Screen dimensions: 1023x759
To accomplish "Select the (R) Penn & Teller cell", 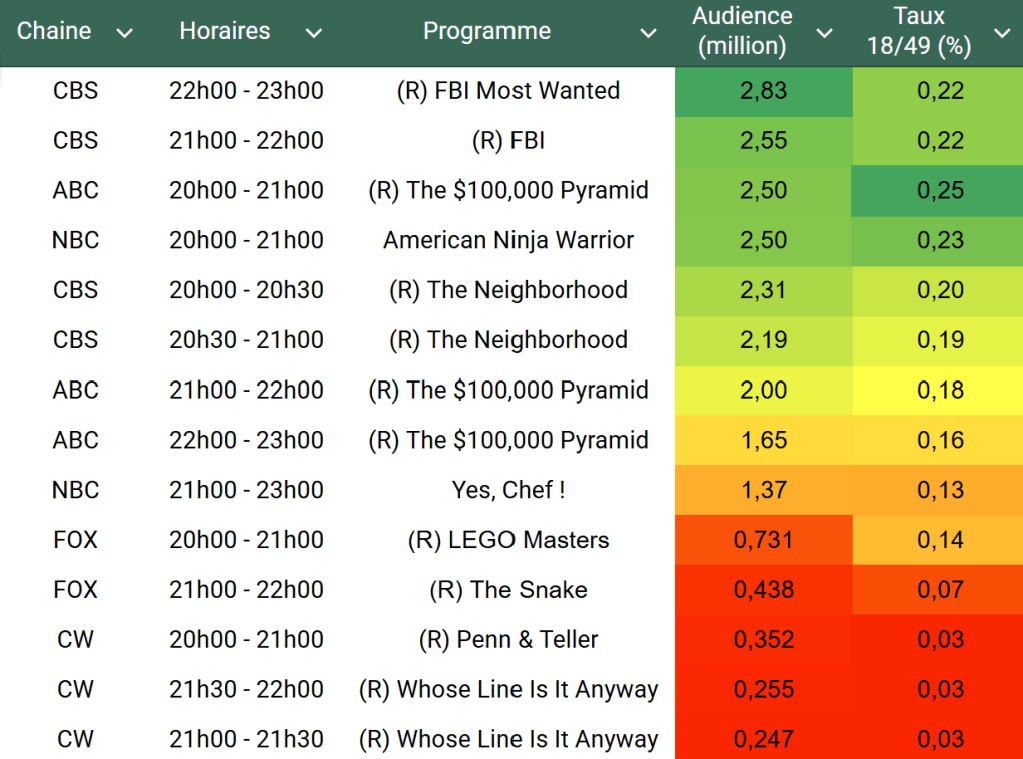I will coord(508,640).
